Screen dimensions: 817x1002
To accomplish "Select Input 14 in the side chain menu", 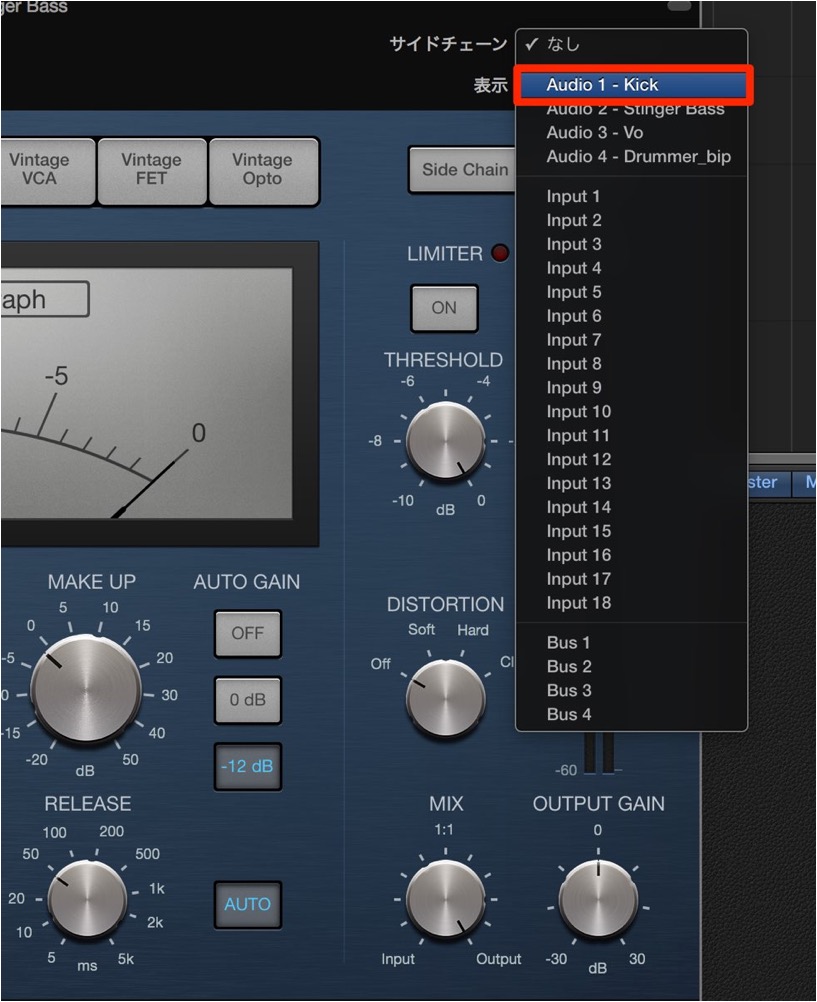I will pos(632,507).
